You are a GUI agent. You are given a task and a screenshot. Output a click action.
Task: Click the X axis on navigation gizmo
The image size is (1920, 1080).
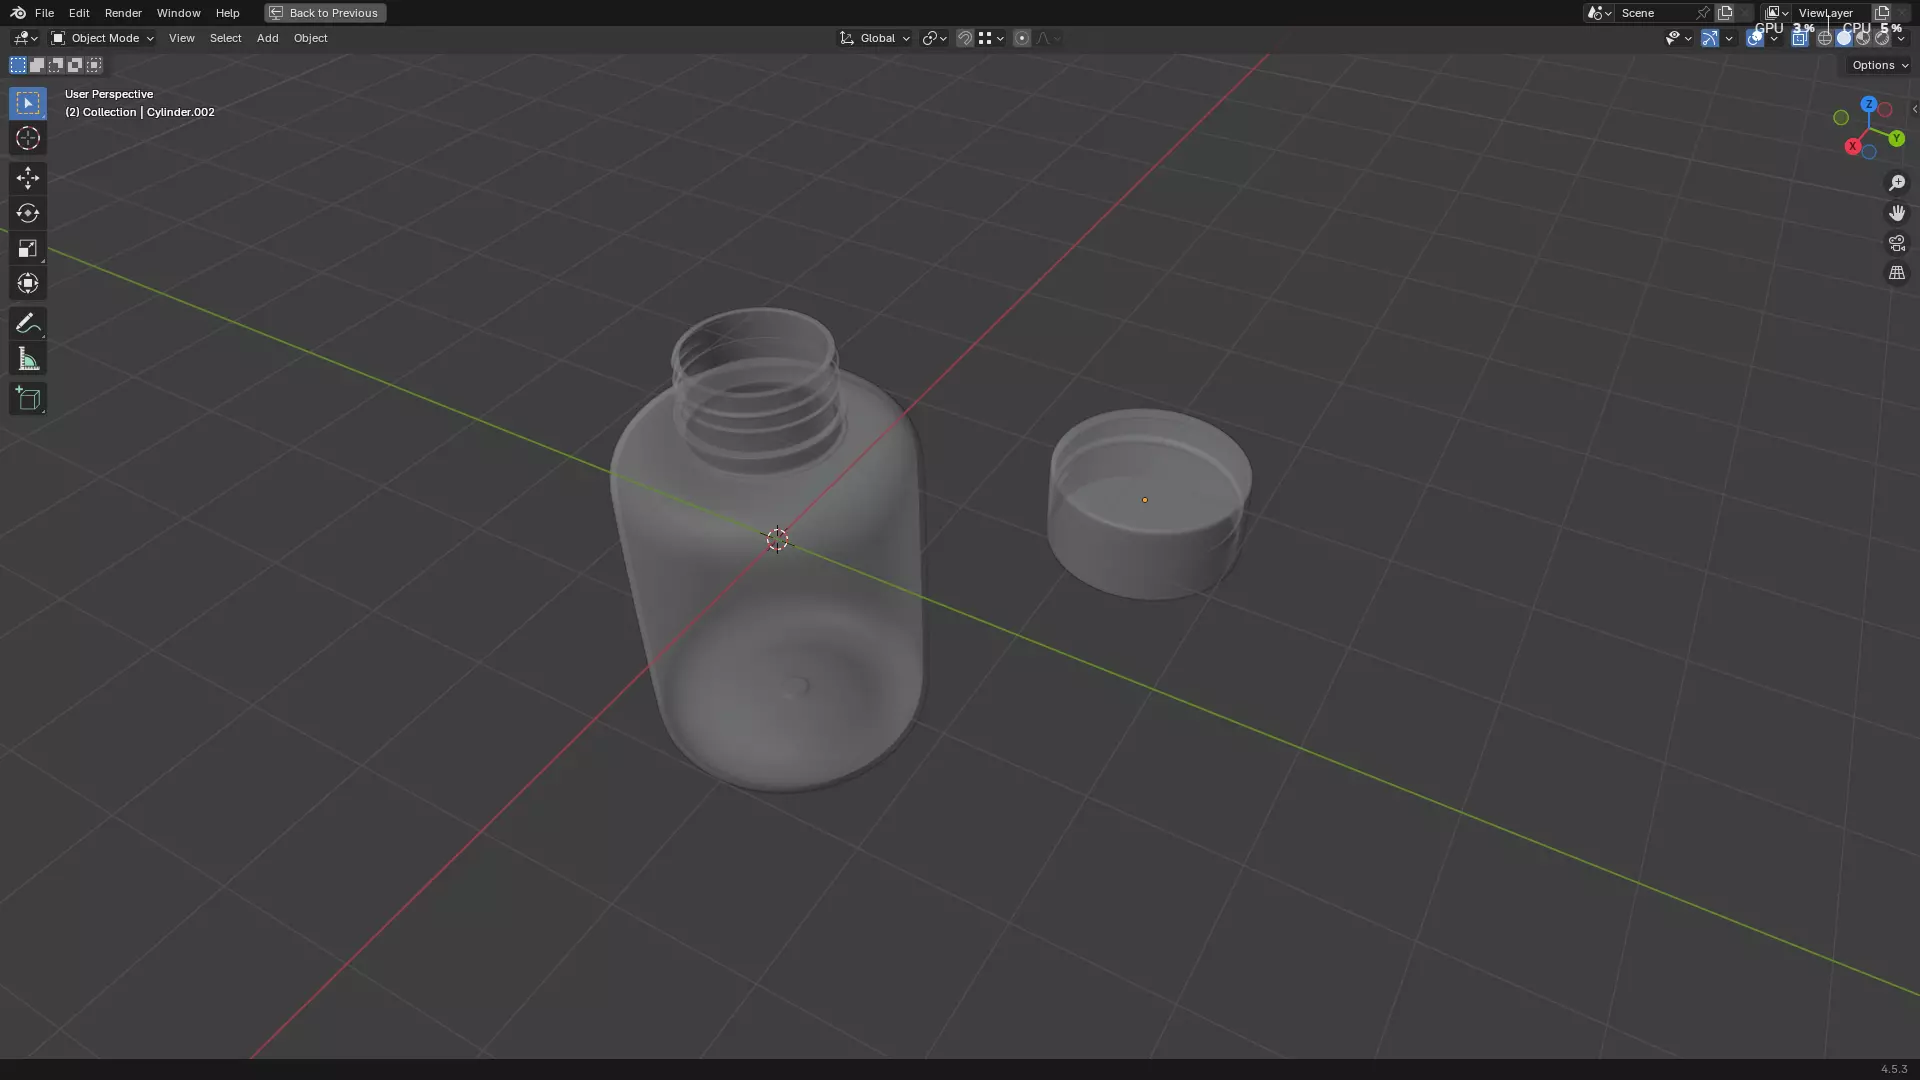[1852, 147]
